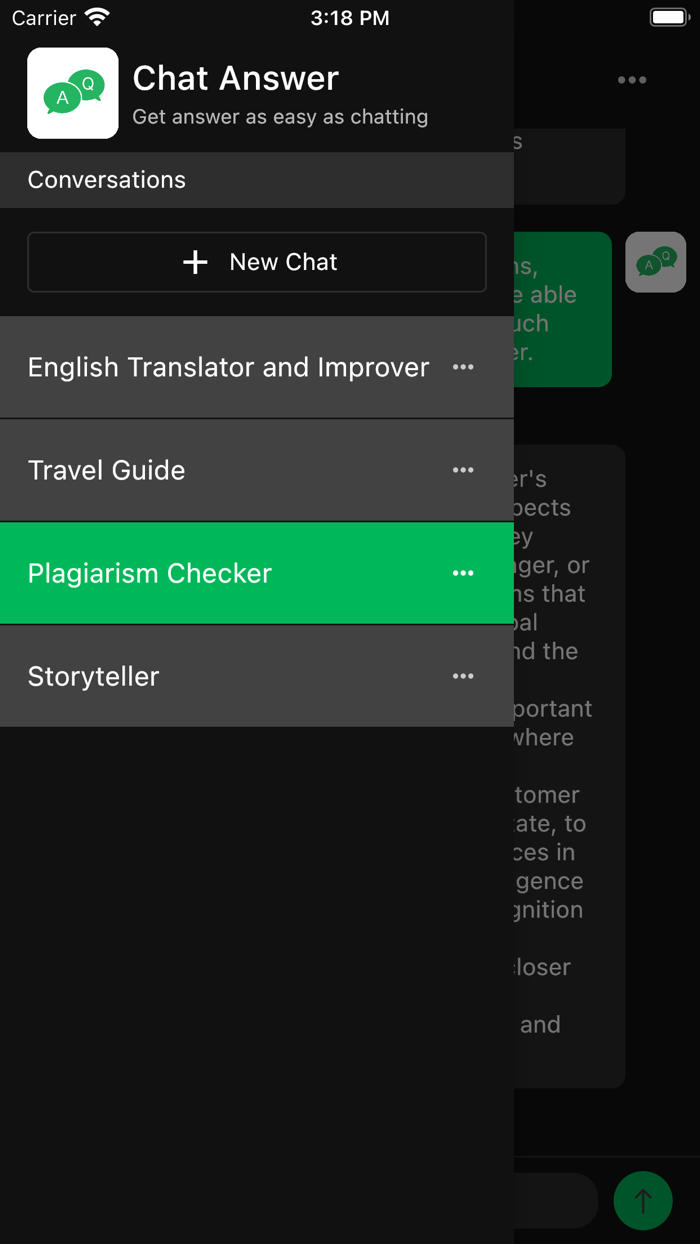Viewport: 700px width, 1244px height.
Task: Open options for English Translator and Improver
Action: [463, 367]
